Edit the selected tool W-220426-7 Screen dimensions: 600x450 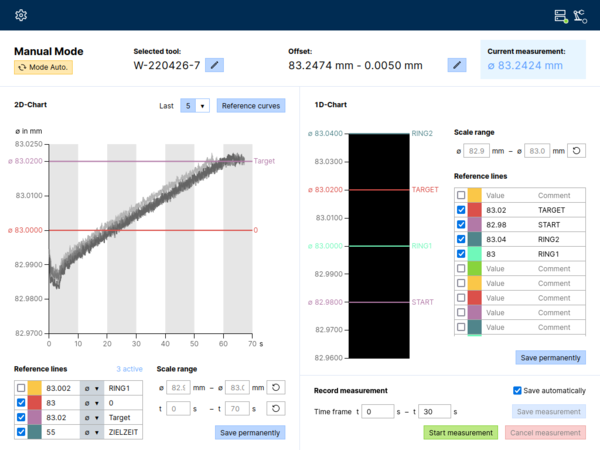pyautogui.click(x=214, y=65)
